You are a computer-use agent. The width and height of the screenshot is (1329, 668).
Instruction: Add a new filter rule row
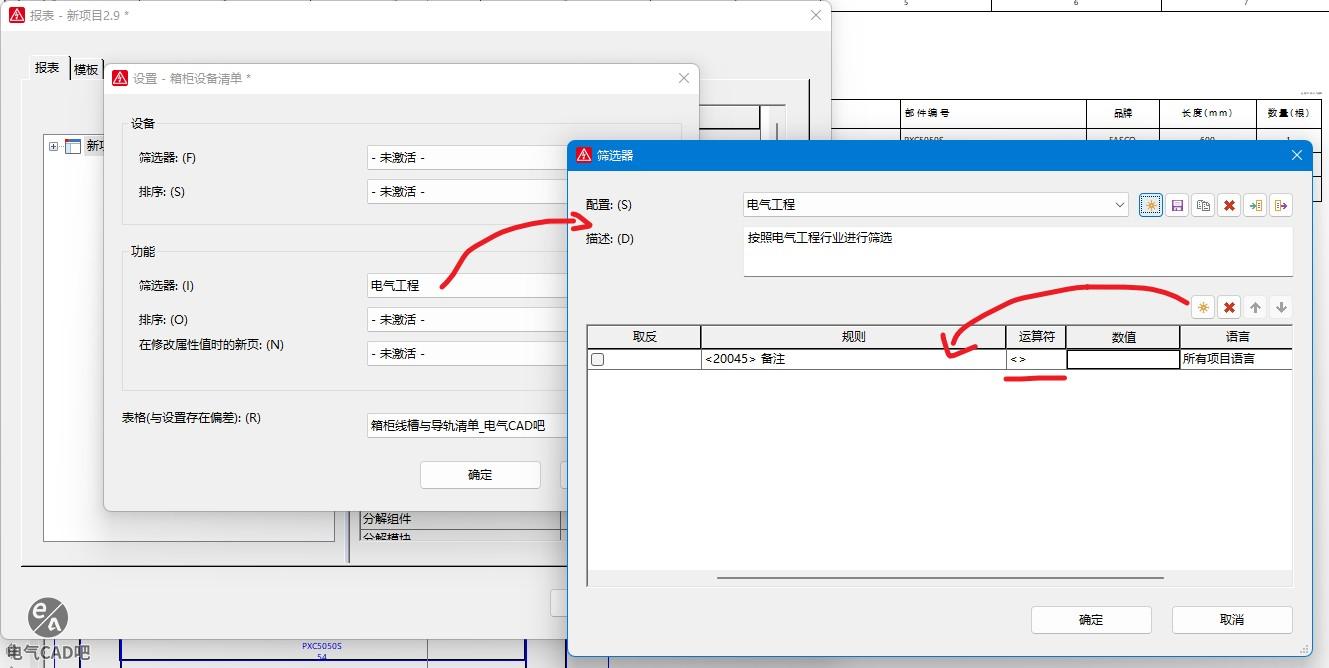pos(1203,308)
